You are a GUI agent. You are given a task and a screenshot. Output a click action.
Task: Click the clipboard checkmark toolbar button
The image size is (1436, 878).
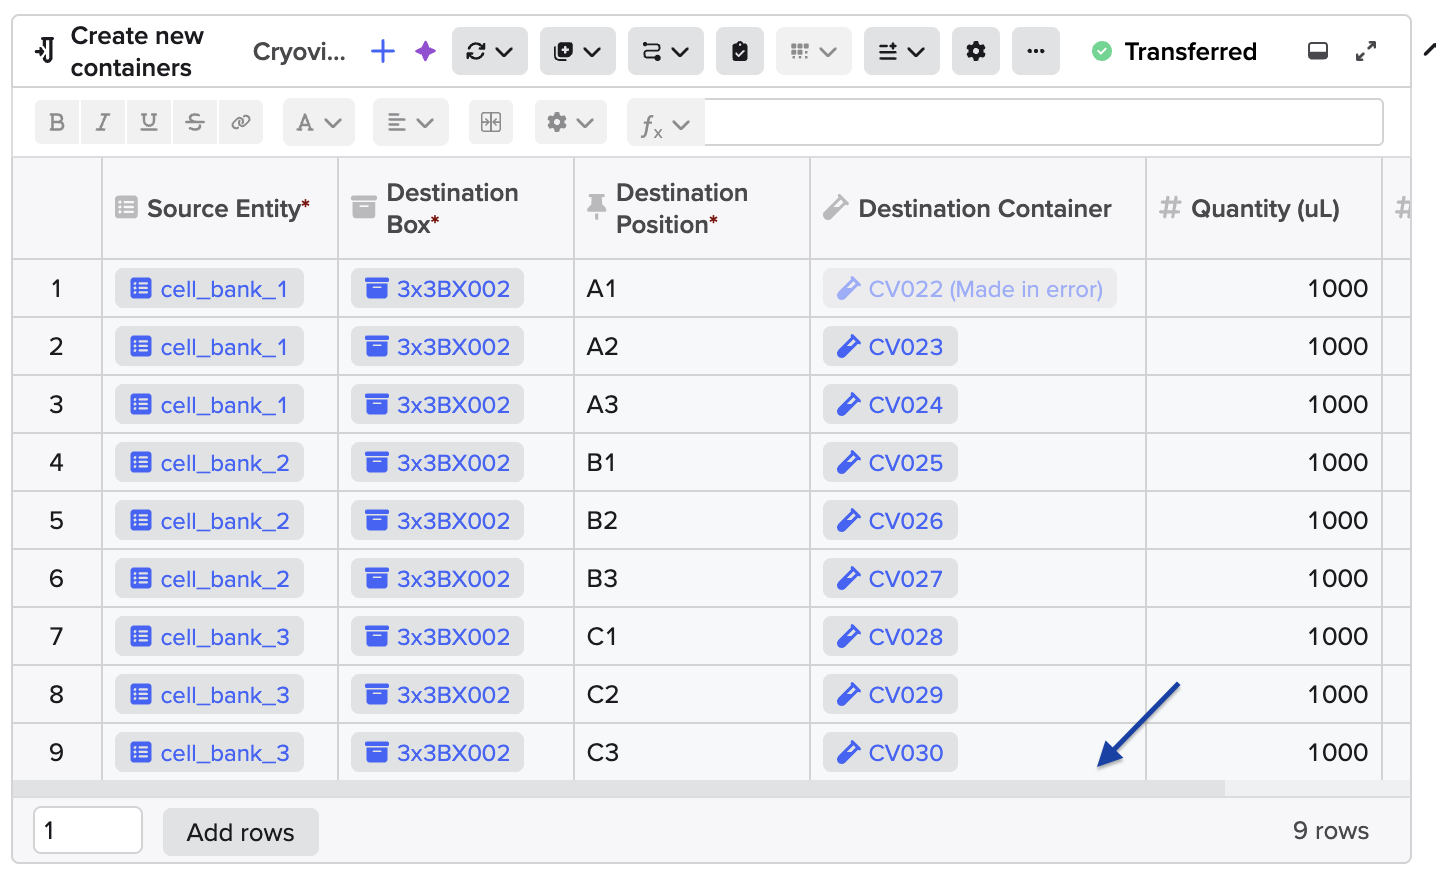(740, 51)
